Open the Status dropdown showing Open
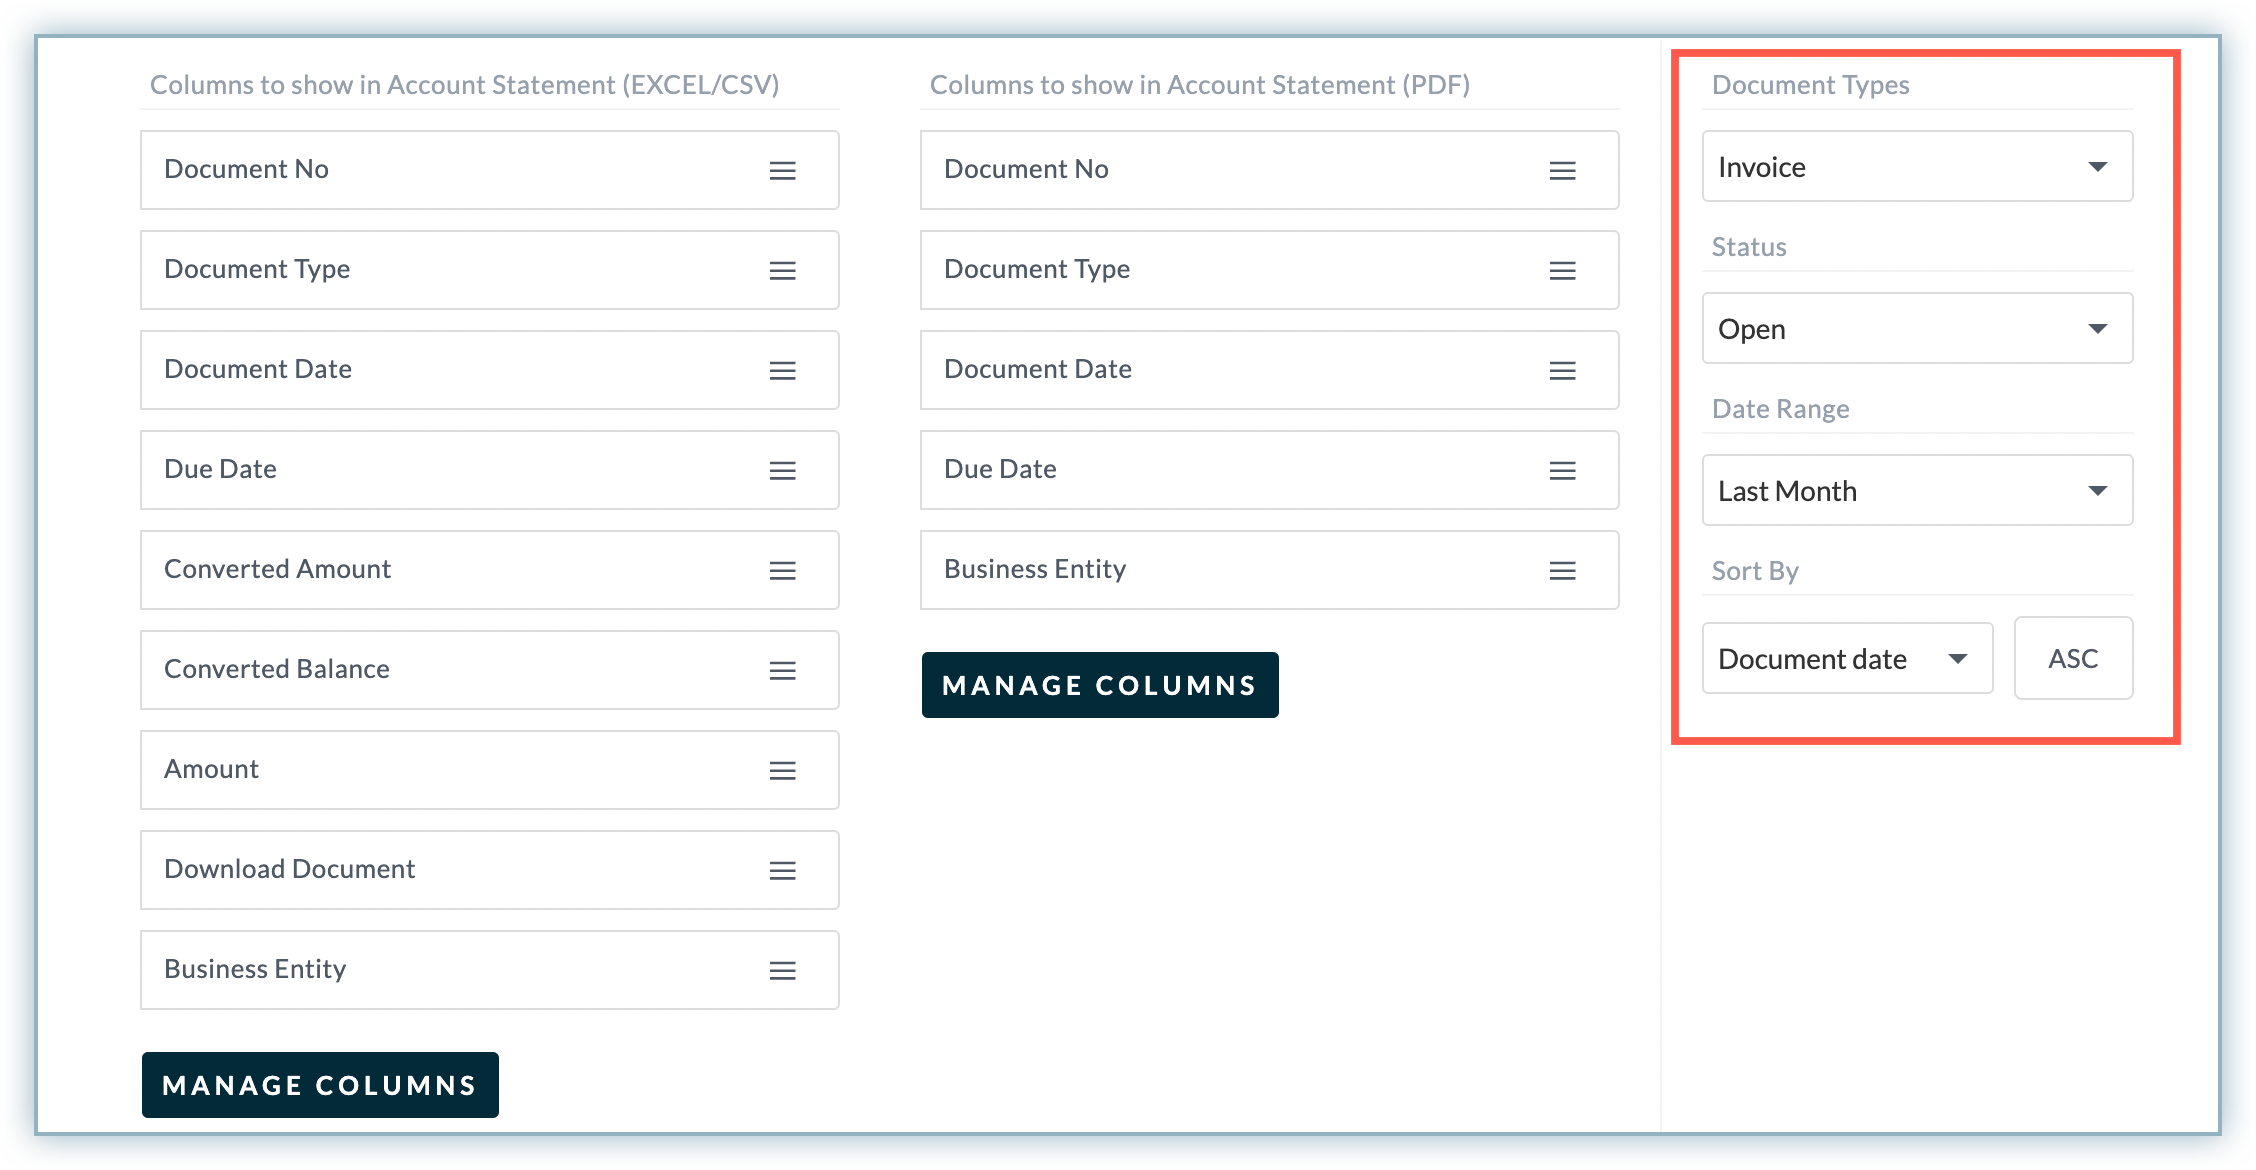This screenshot has height=1170, width=2256. pyautogui.click(x=1917, y=328)
